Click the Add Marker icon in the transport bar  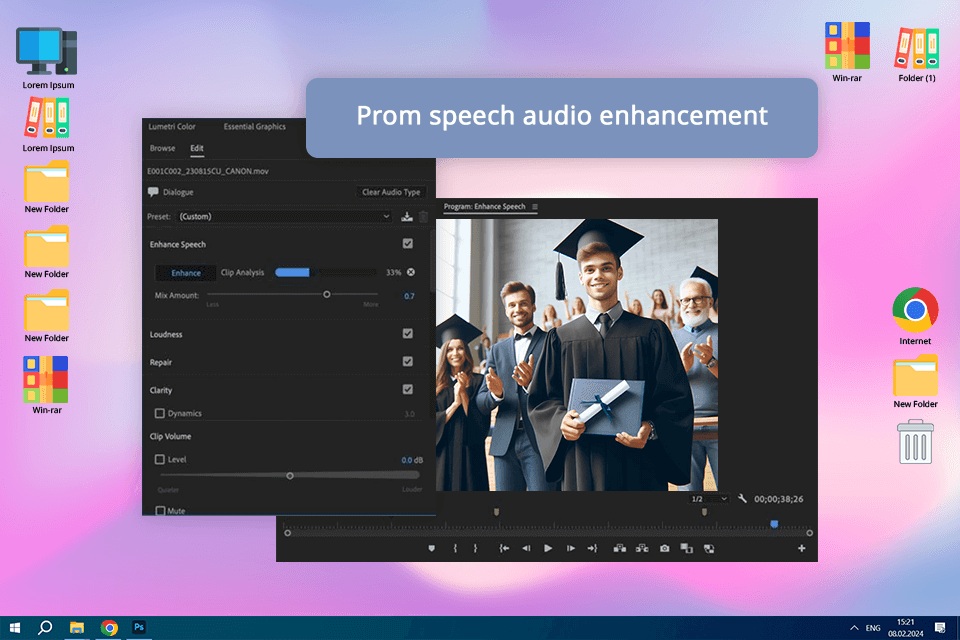click(432, 549)
